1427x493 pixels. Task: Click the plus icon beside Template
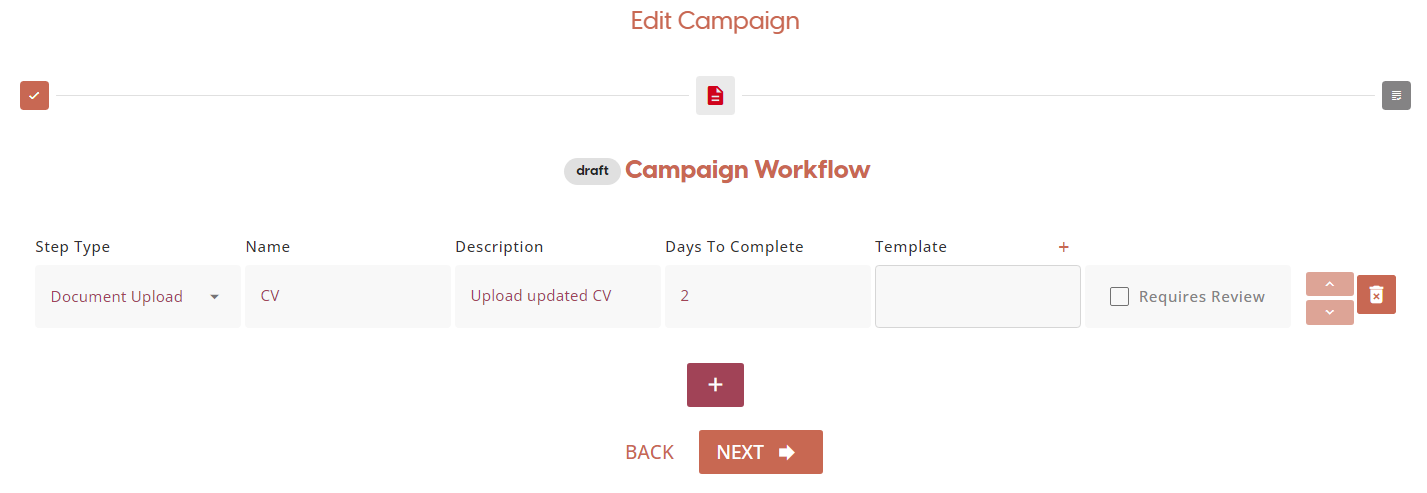point(1063,247)
